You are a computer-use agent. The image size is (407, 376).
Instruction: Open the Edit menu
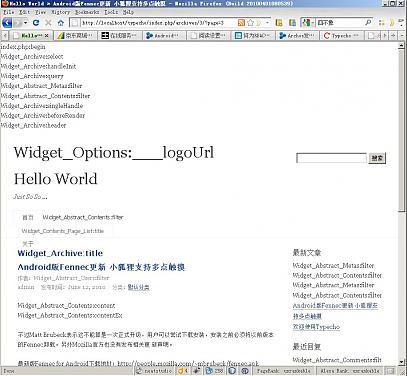coord(24,12)
